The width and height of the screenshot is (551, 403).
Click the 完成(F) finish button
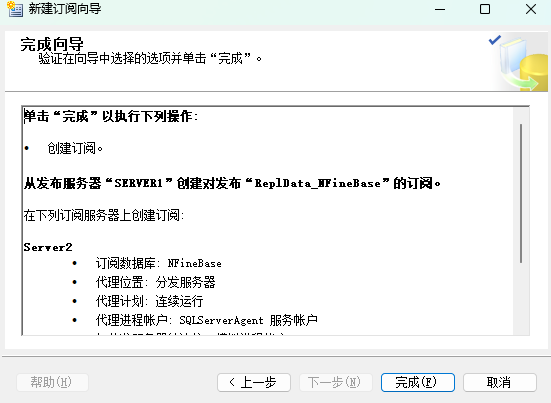(x=418, y=382)
